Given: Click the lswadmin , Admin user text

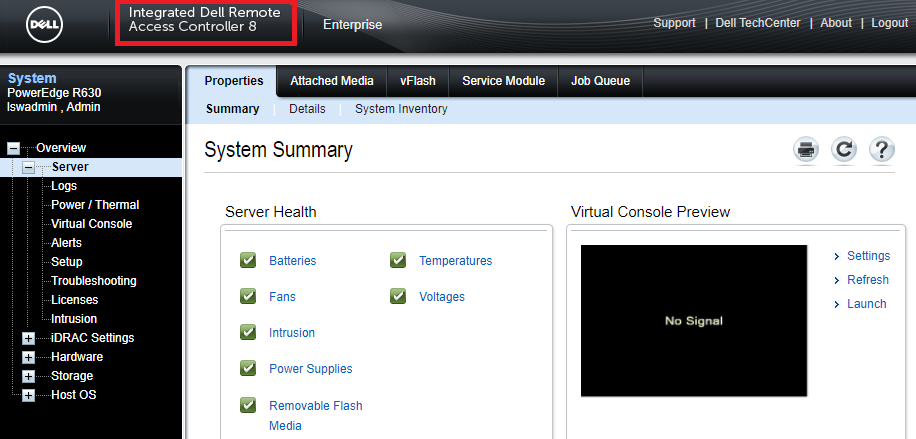Looking at the screenshot, I should coord(54,107).
